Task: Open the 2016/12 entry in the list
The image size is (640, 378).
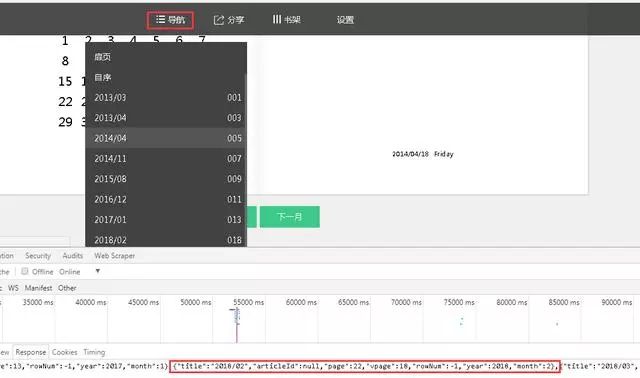Action: pos(165,199)
